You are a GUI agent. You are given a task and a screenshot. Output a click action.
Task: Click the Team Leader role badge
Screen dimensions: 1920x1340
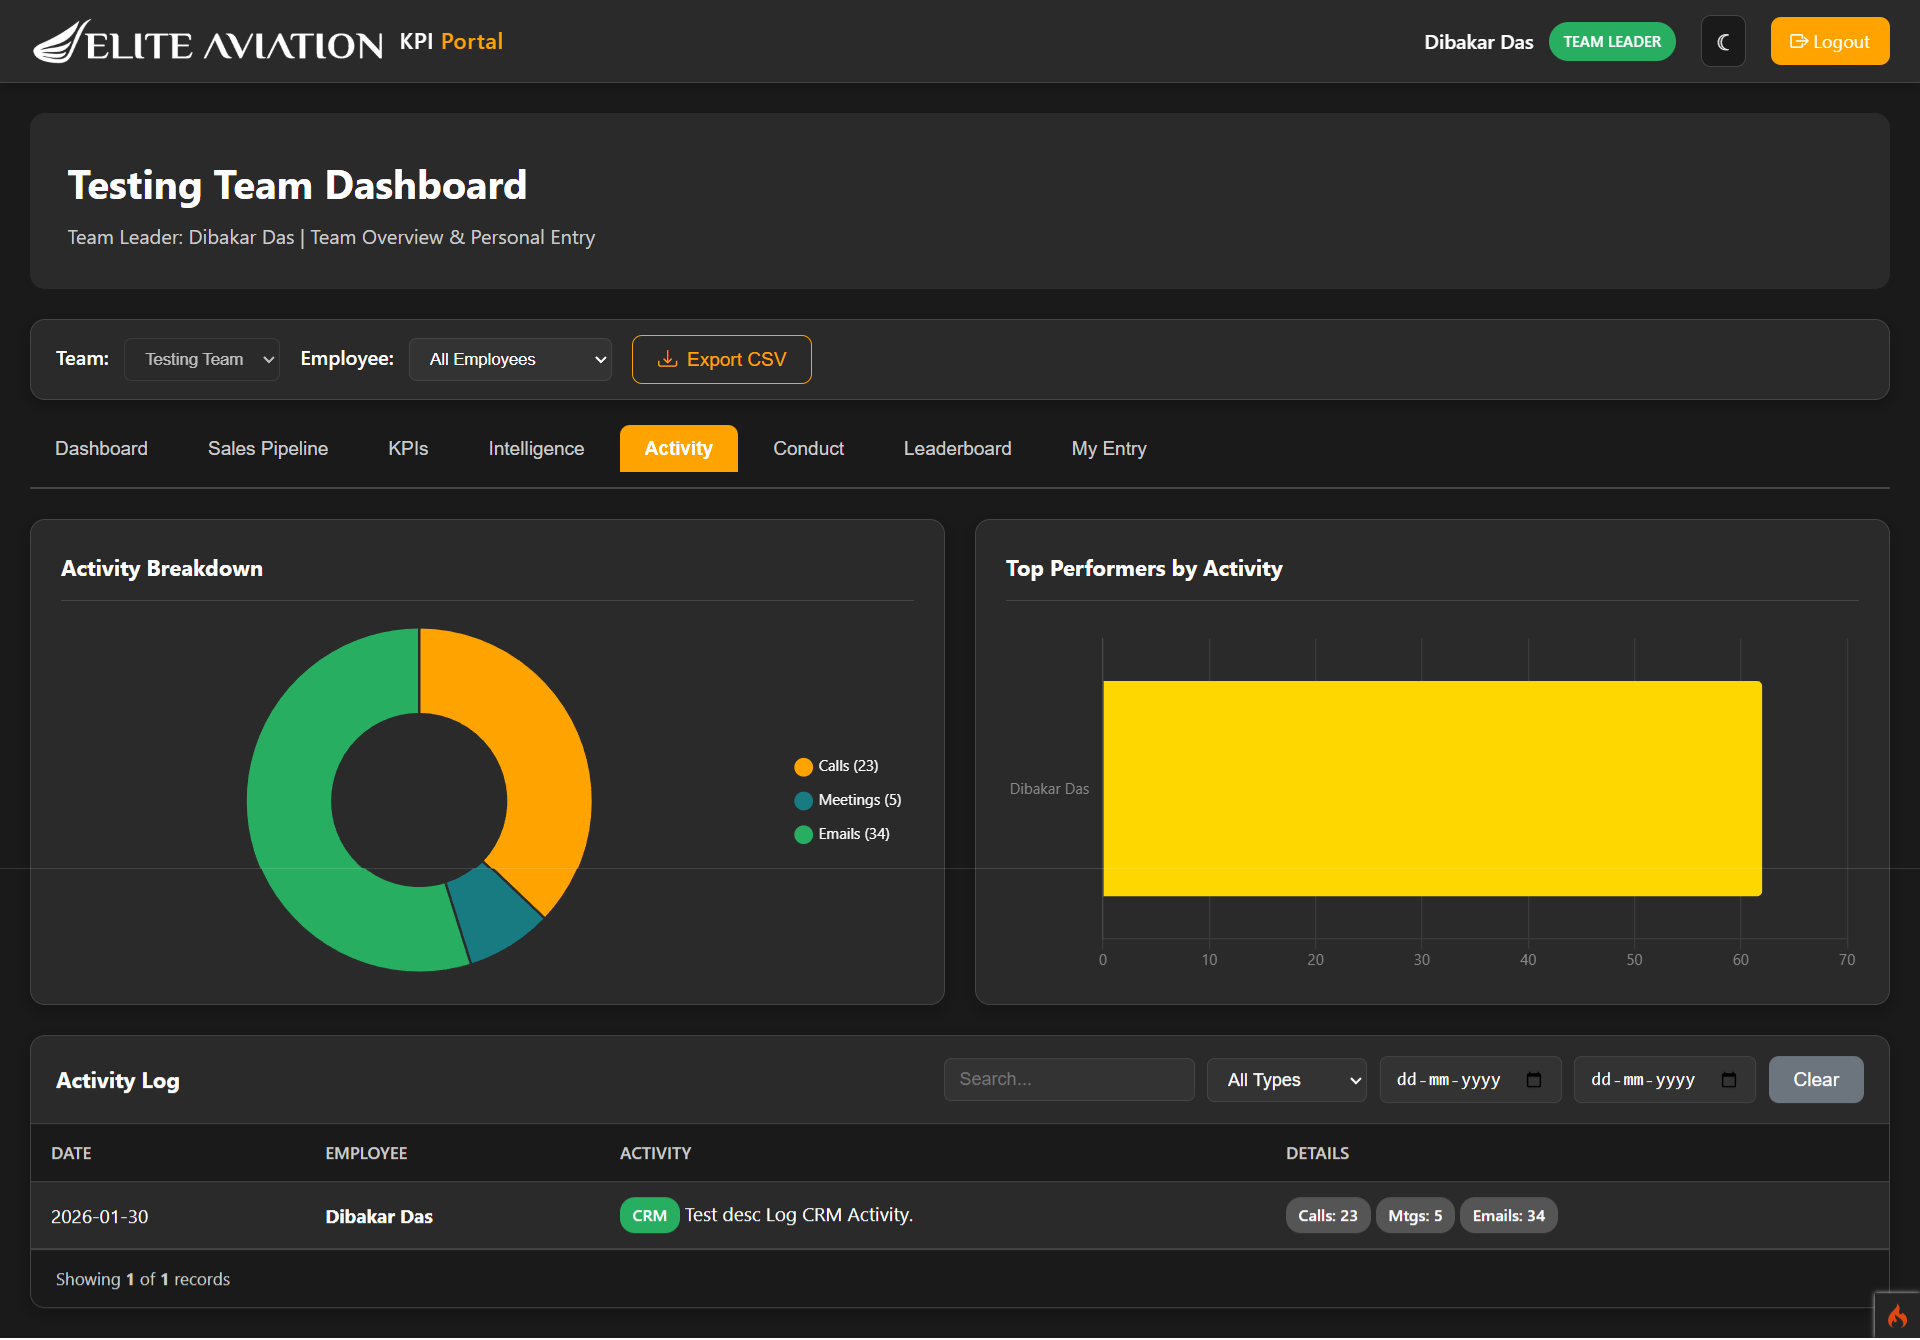(x=1612, y=42)
